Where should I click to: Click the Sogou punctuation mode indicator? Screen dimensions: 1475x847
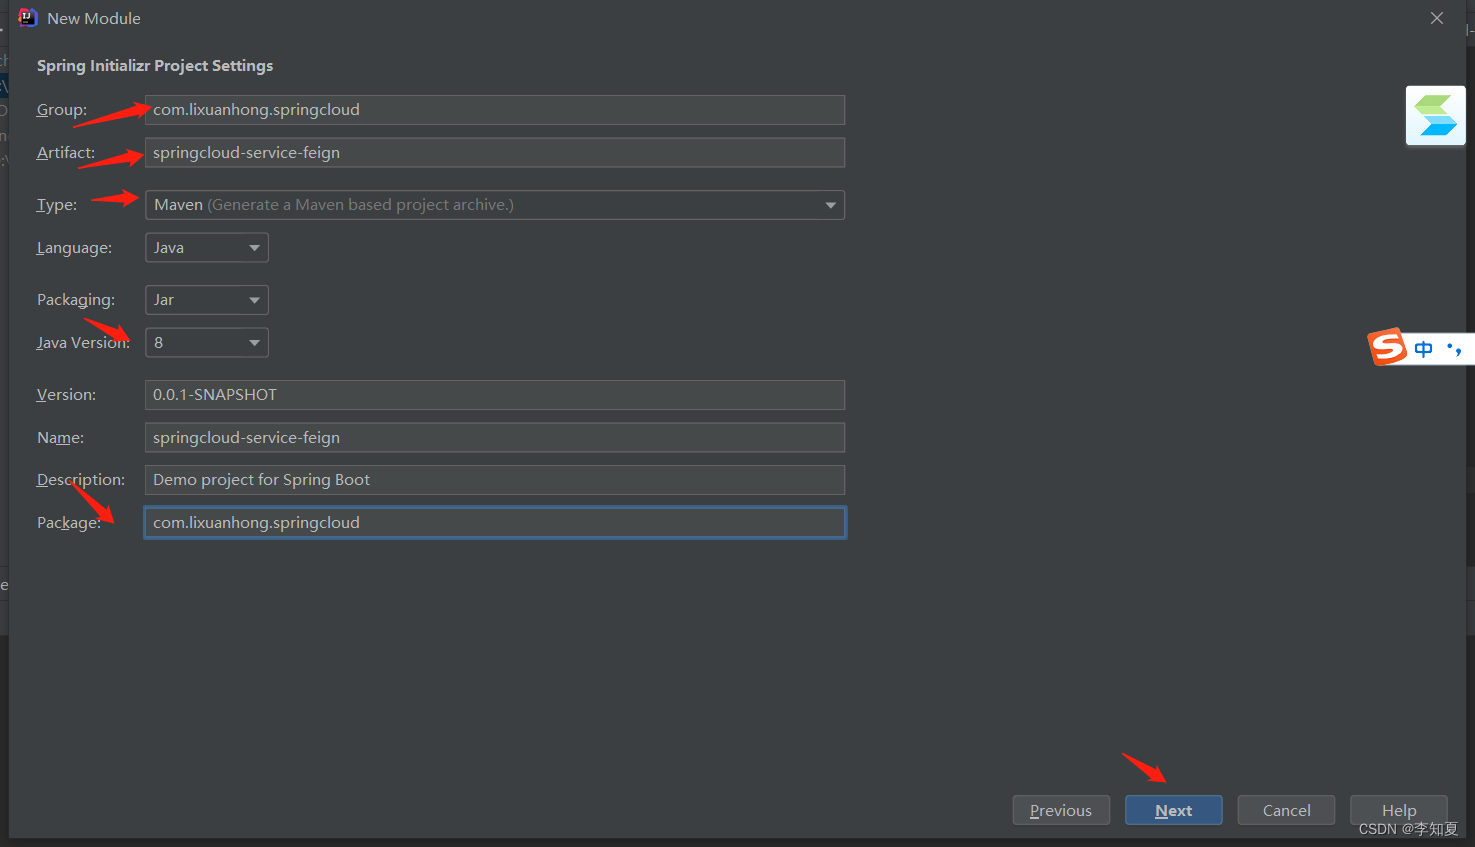(x=1454, y=349)
